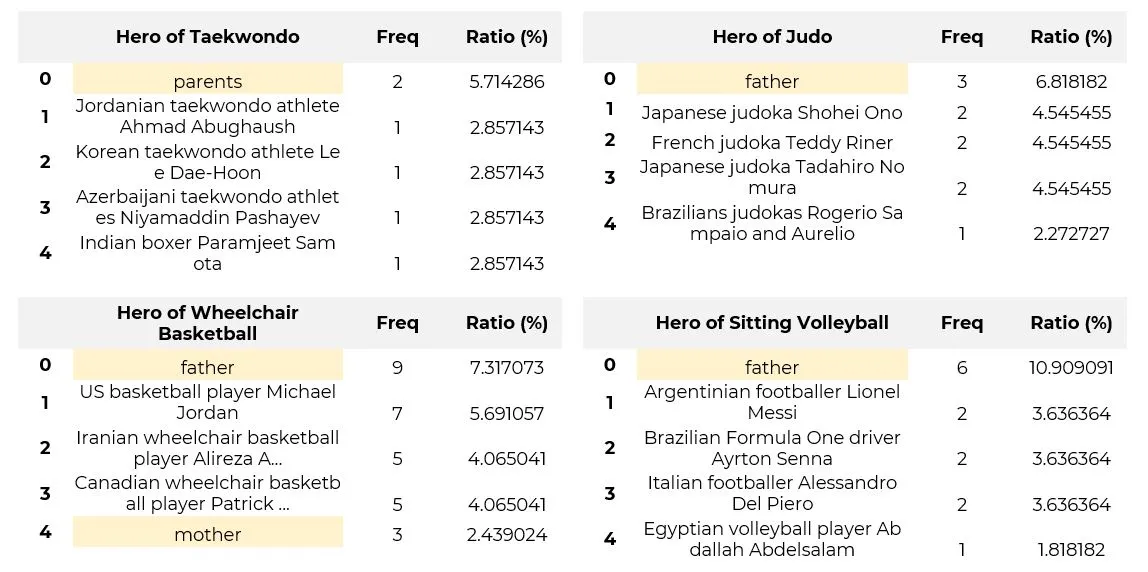Click the highlighted 'mother' cell in Wheelchair Basketball
The width and height of the screenshot is (1148, 572).
coord(207,534)
